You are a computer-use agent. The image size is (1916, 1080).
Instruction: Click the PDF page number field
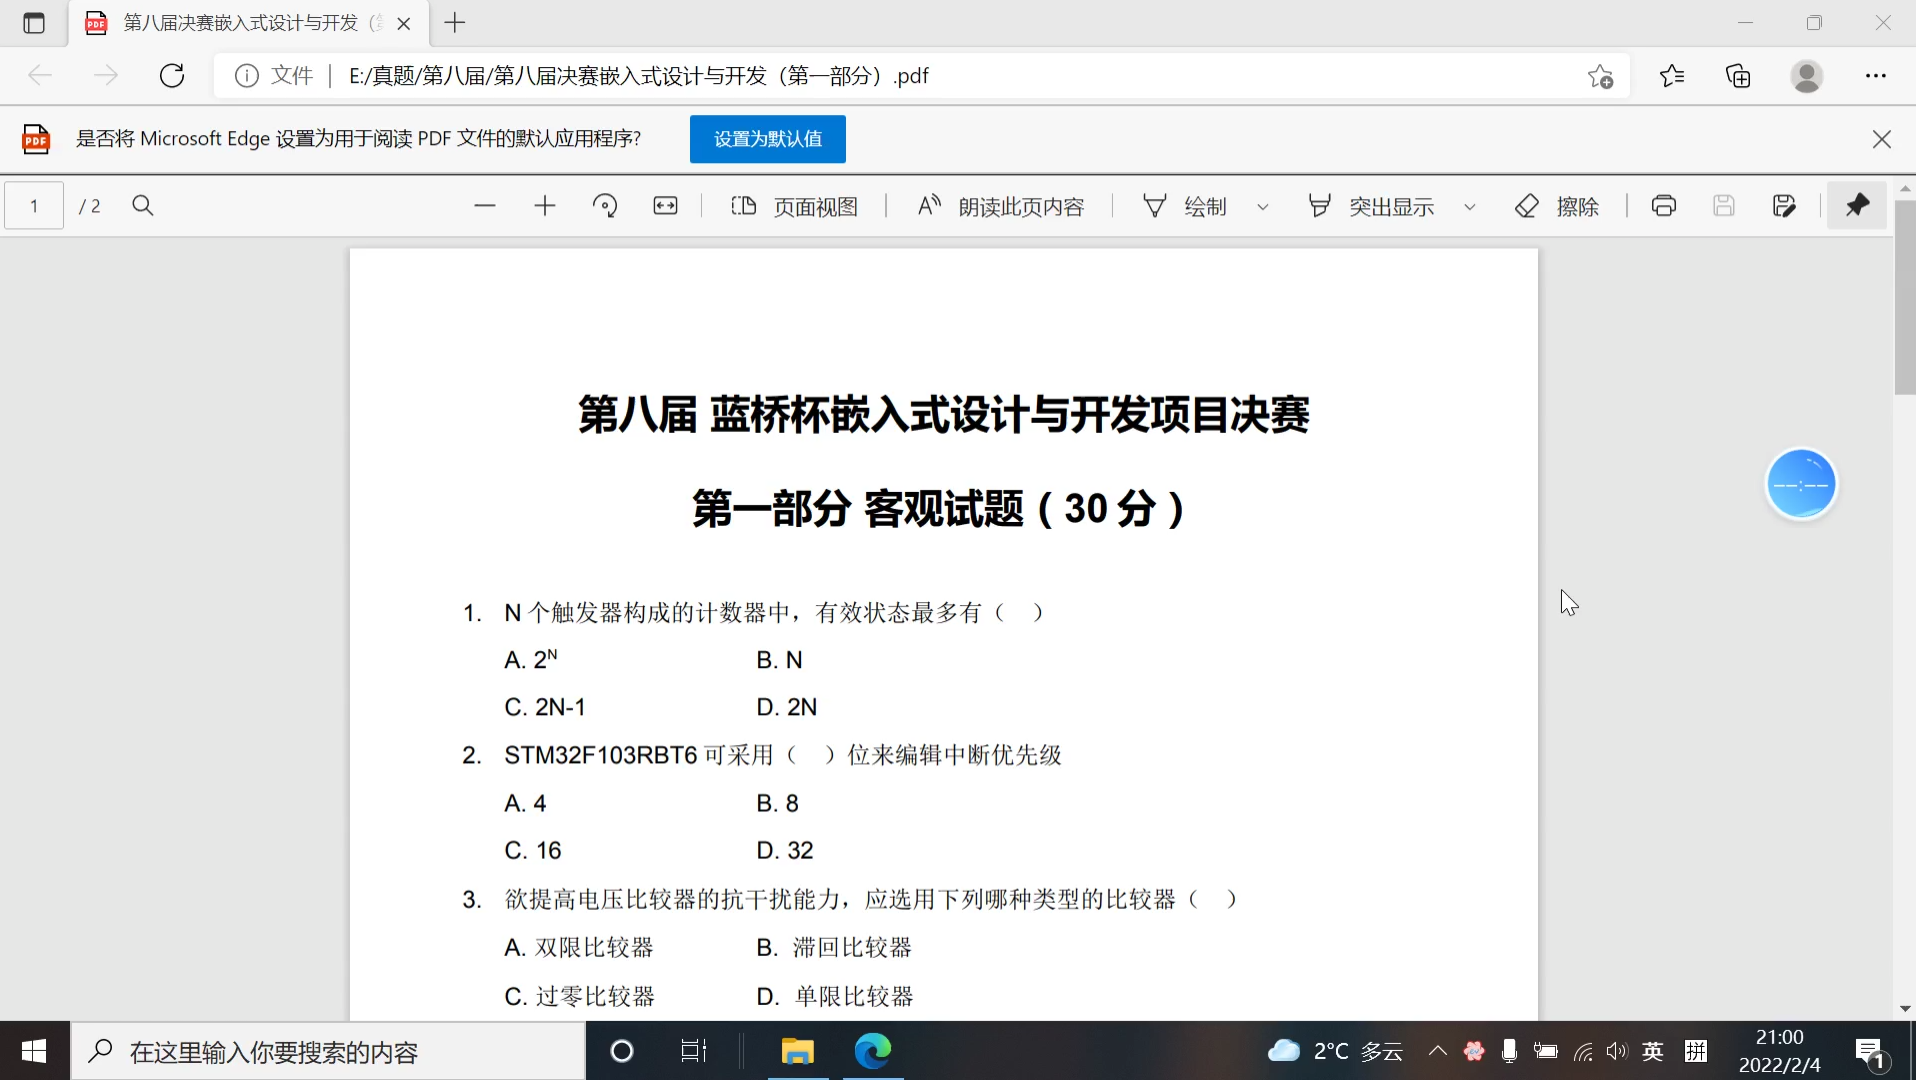click(x=34, y=206)
